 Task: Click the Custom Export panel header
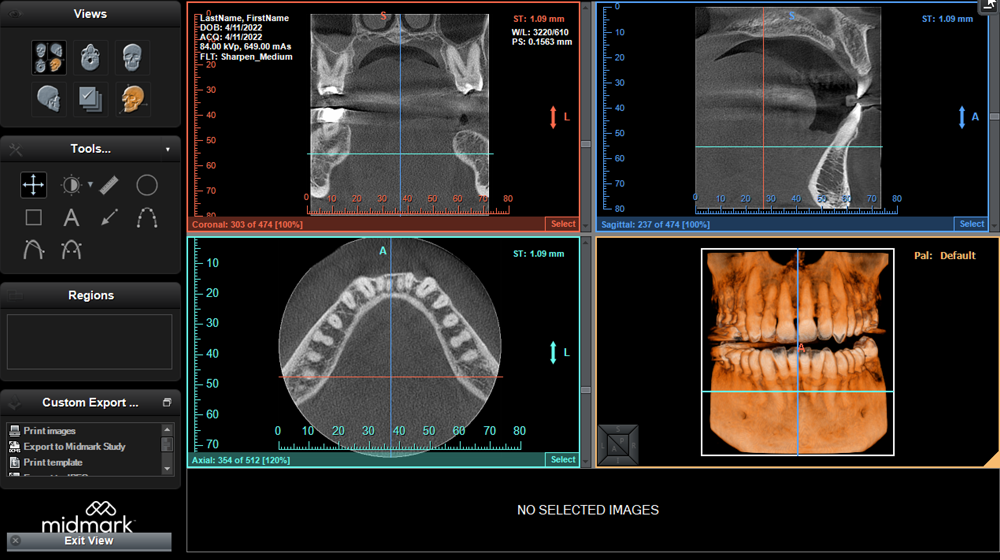[90, 402]
